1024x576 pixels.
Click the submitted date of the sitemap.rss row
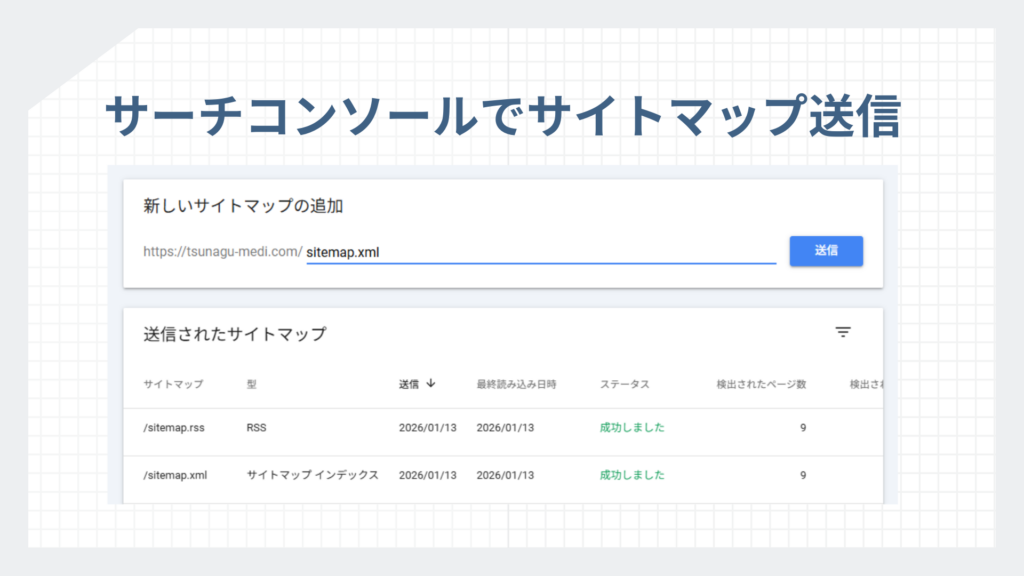point(427,428)
